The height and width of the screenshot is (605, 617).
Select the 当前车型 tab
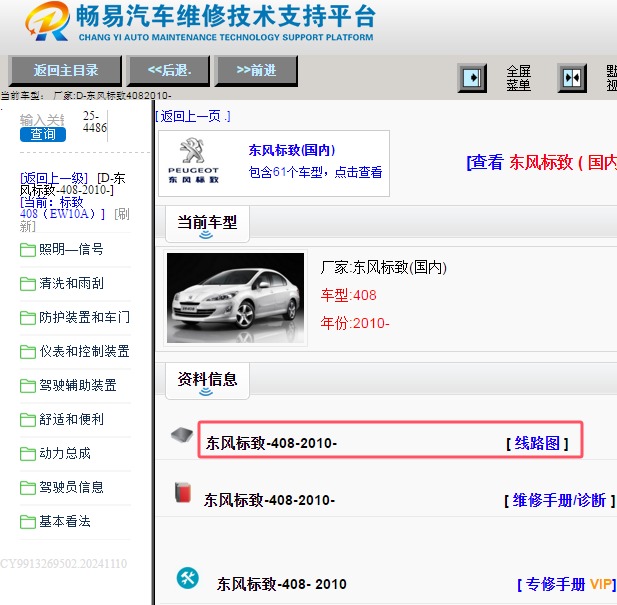pyautogui.click(x=207, y=223)
